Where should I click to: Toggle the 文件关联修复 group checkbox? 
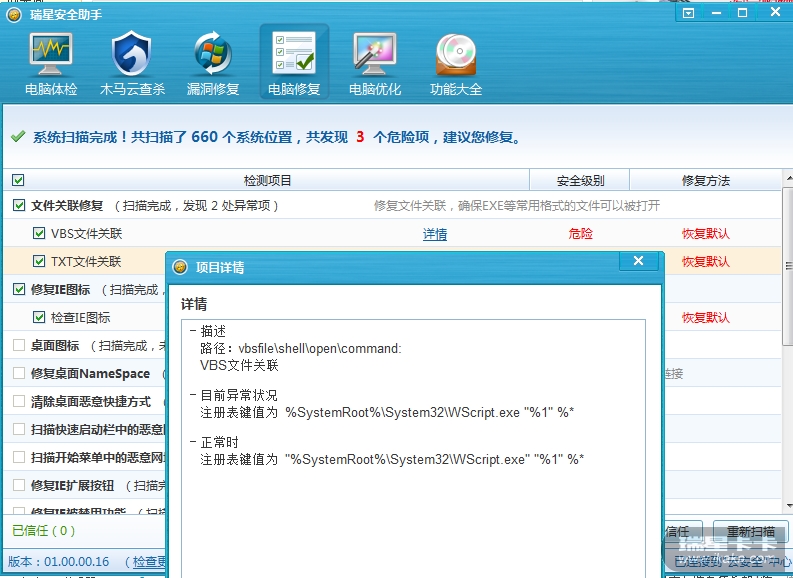[x=19, y=205]
